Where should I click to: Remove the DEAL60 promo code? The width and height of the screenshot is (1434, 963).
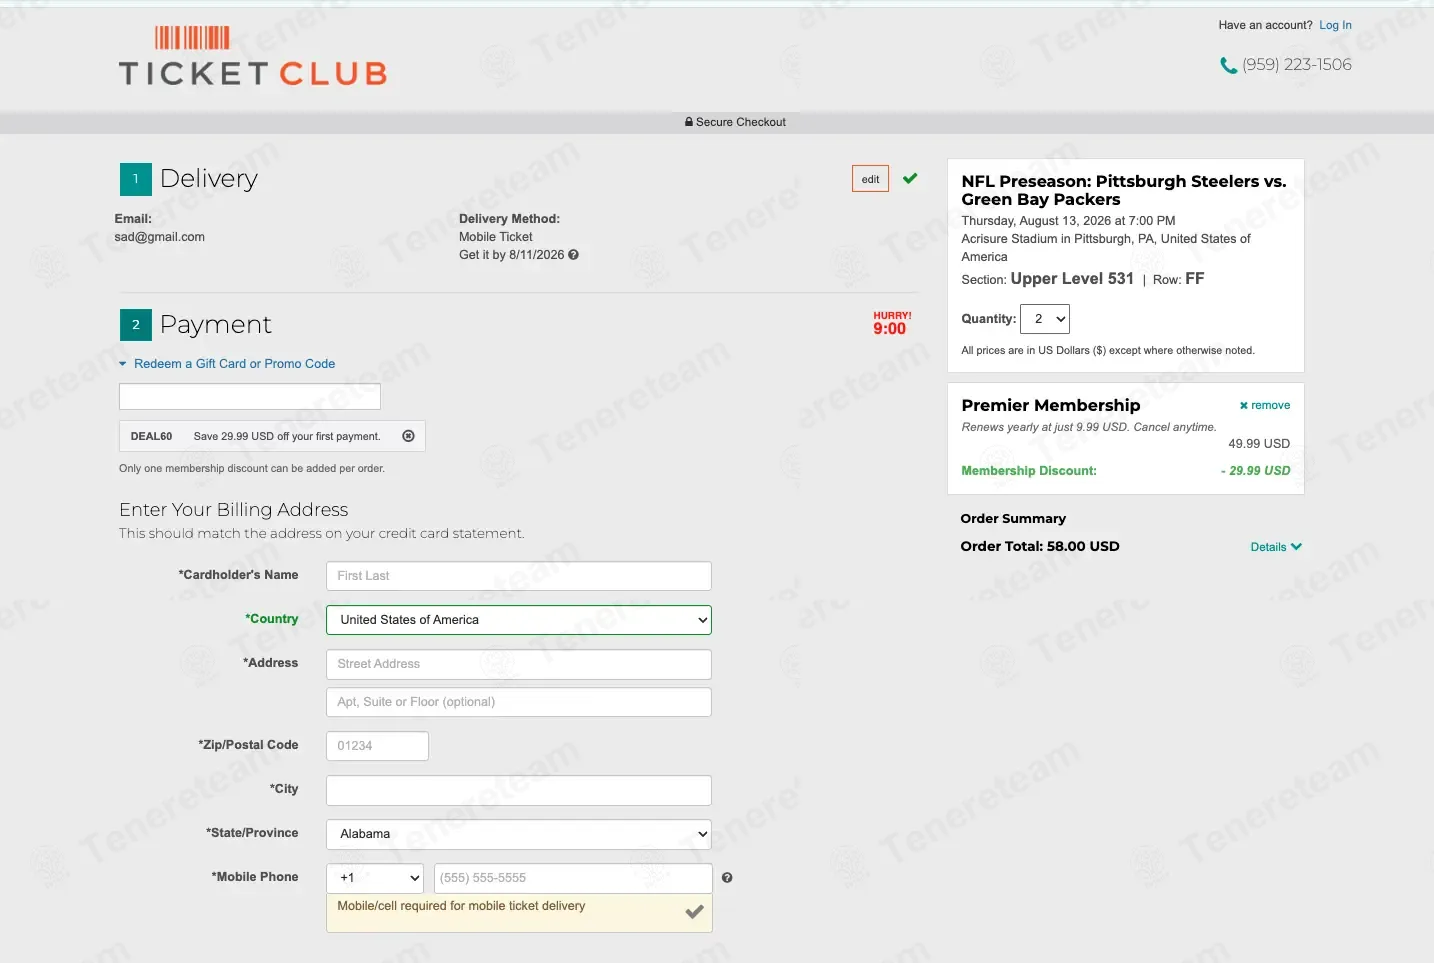pos(408,436)
